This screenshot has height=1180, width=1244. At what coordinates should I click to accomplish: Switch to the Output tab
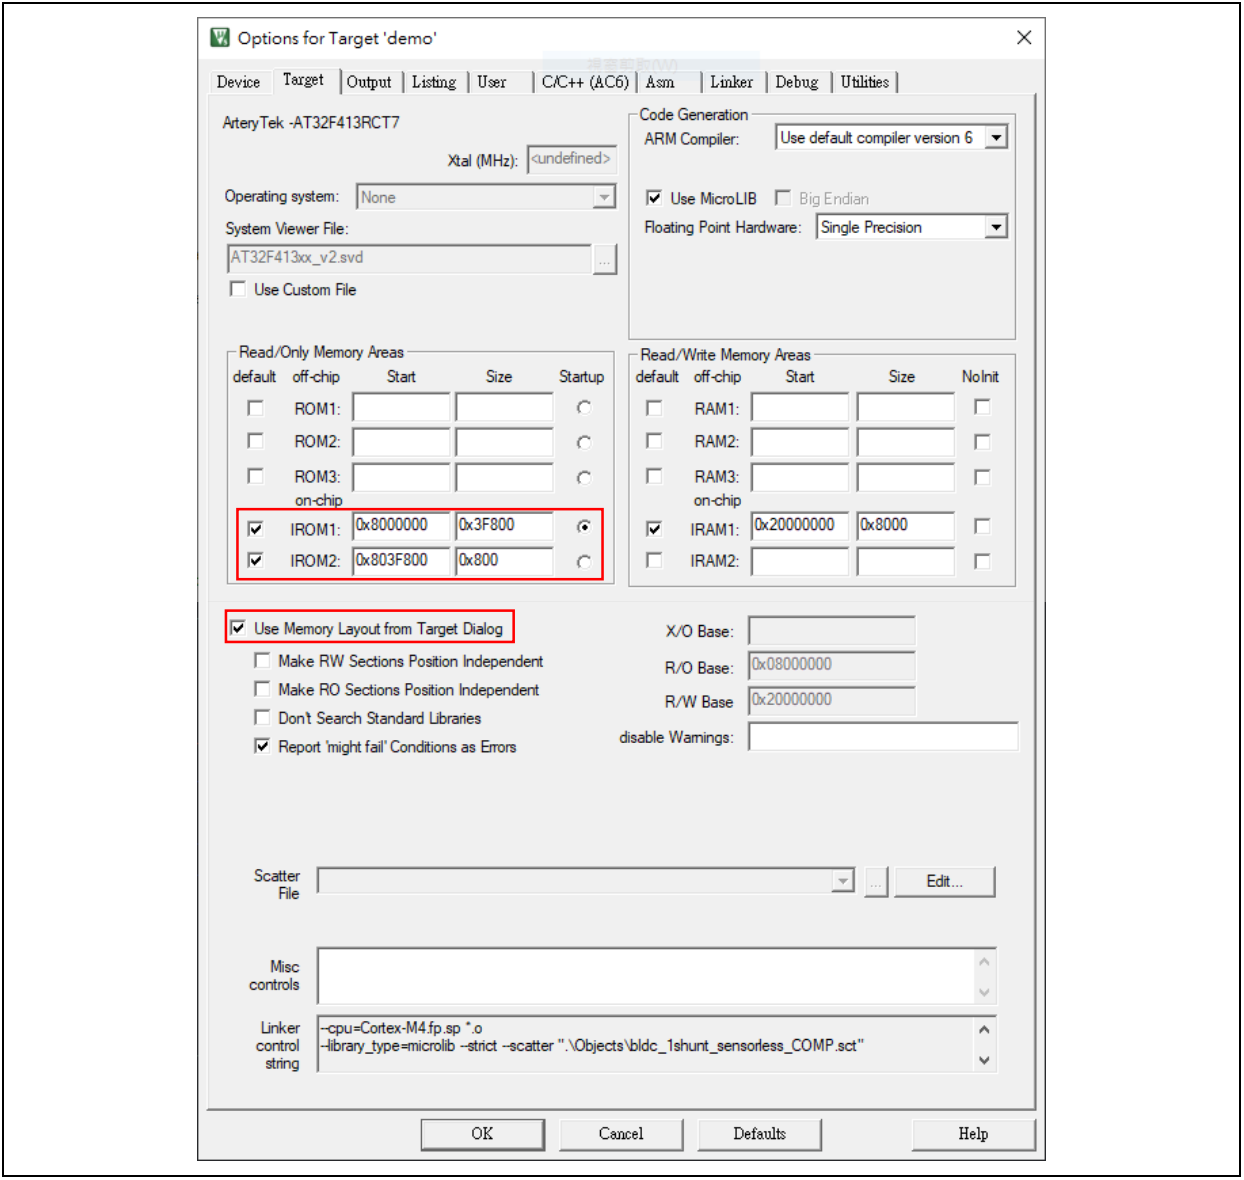[x=369, y=82]
